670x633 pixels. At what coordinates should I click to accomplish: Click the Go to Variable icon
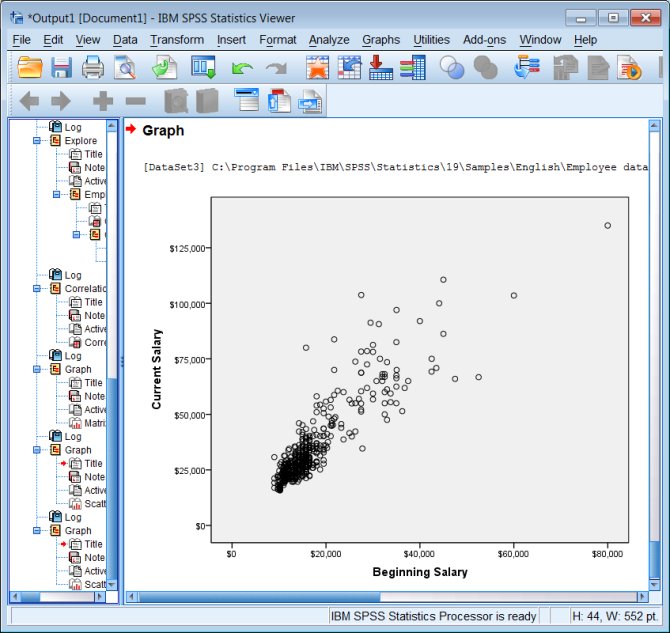tap(381, 68)
